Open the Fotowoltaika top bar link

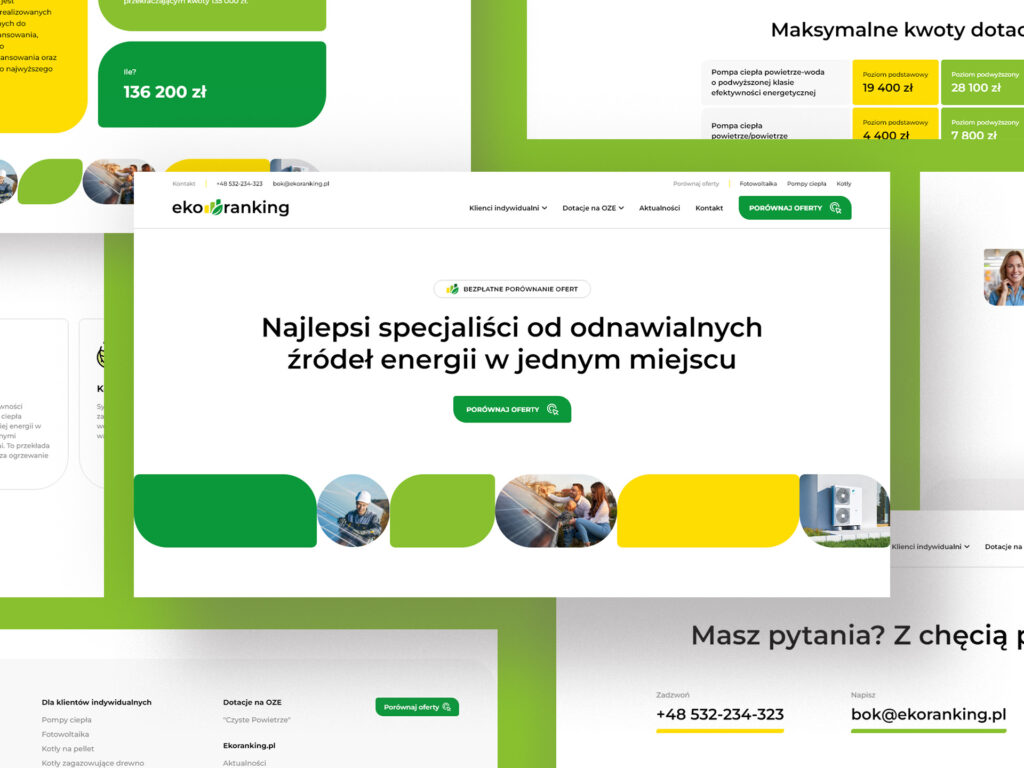[758, 184]
